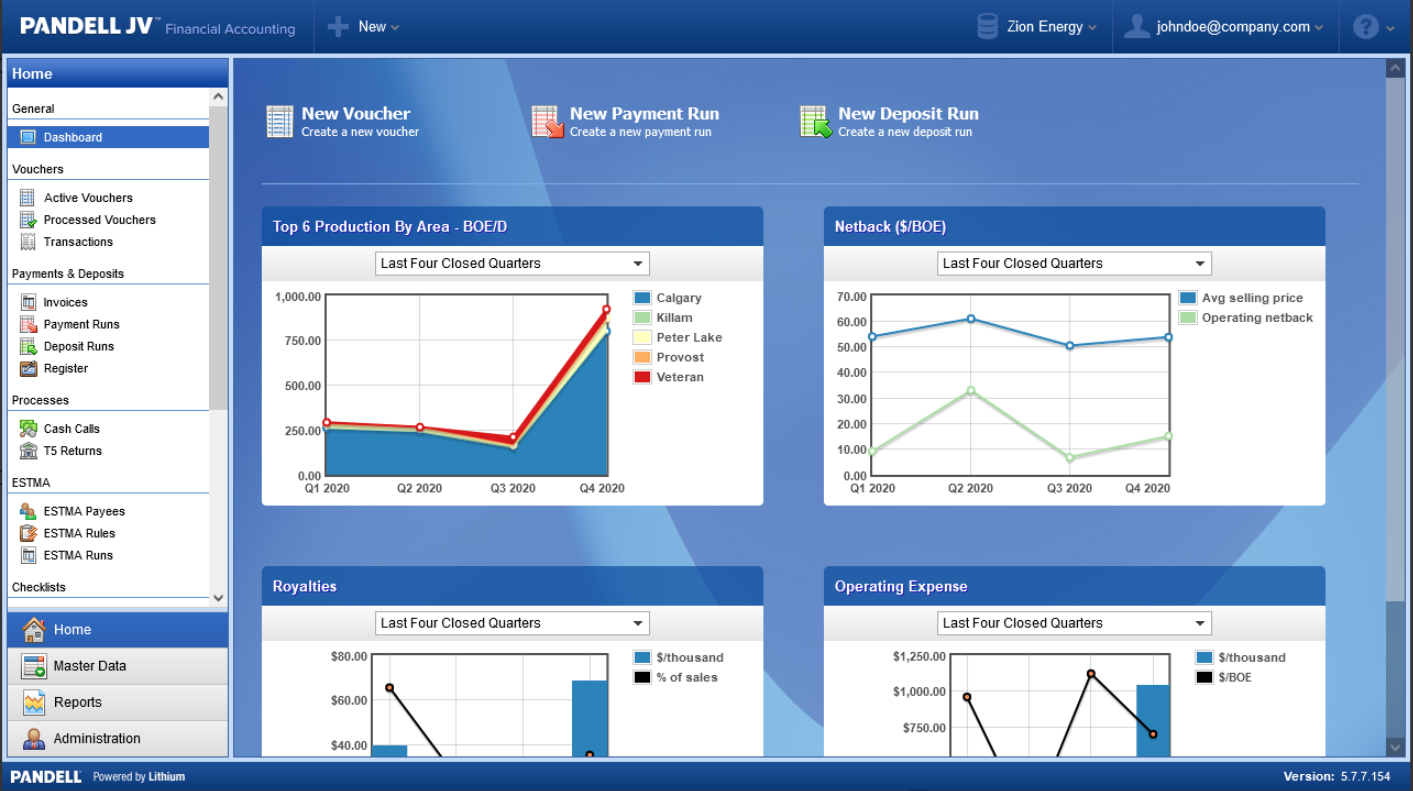Click the T5 Returns icon
Viewport: 1413px width, 791px height.
(x=28, y=450)
